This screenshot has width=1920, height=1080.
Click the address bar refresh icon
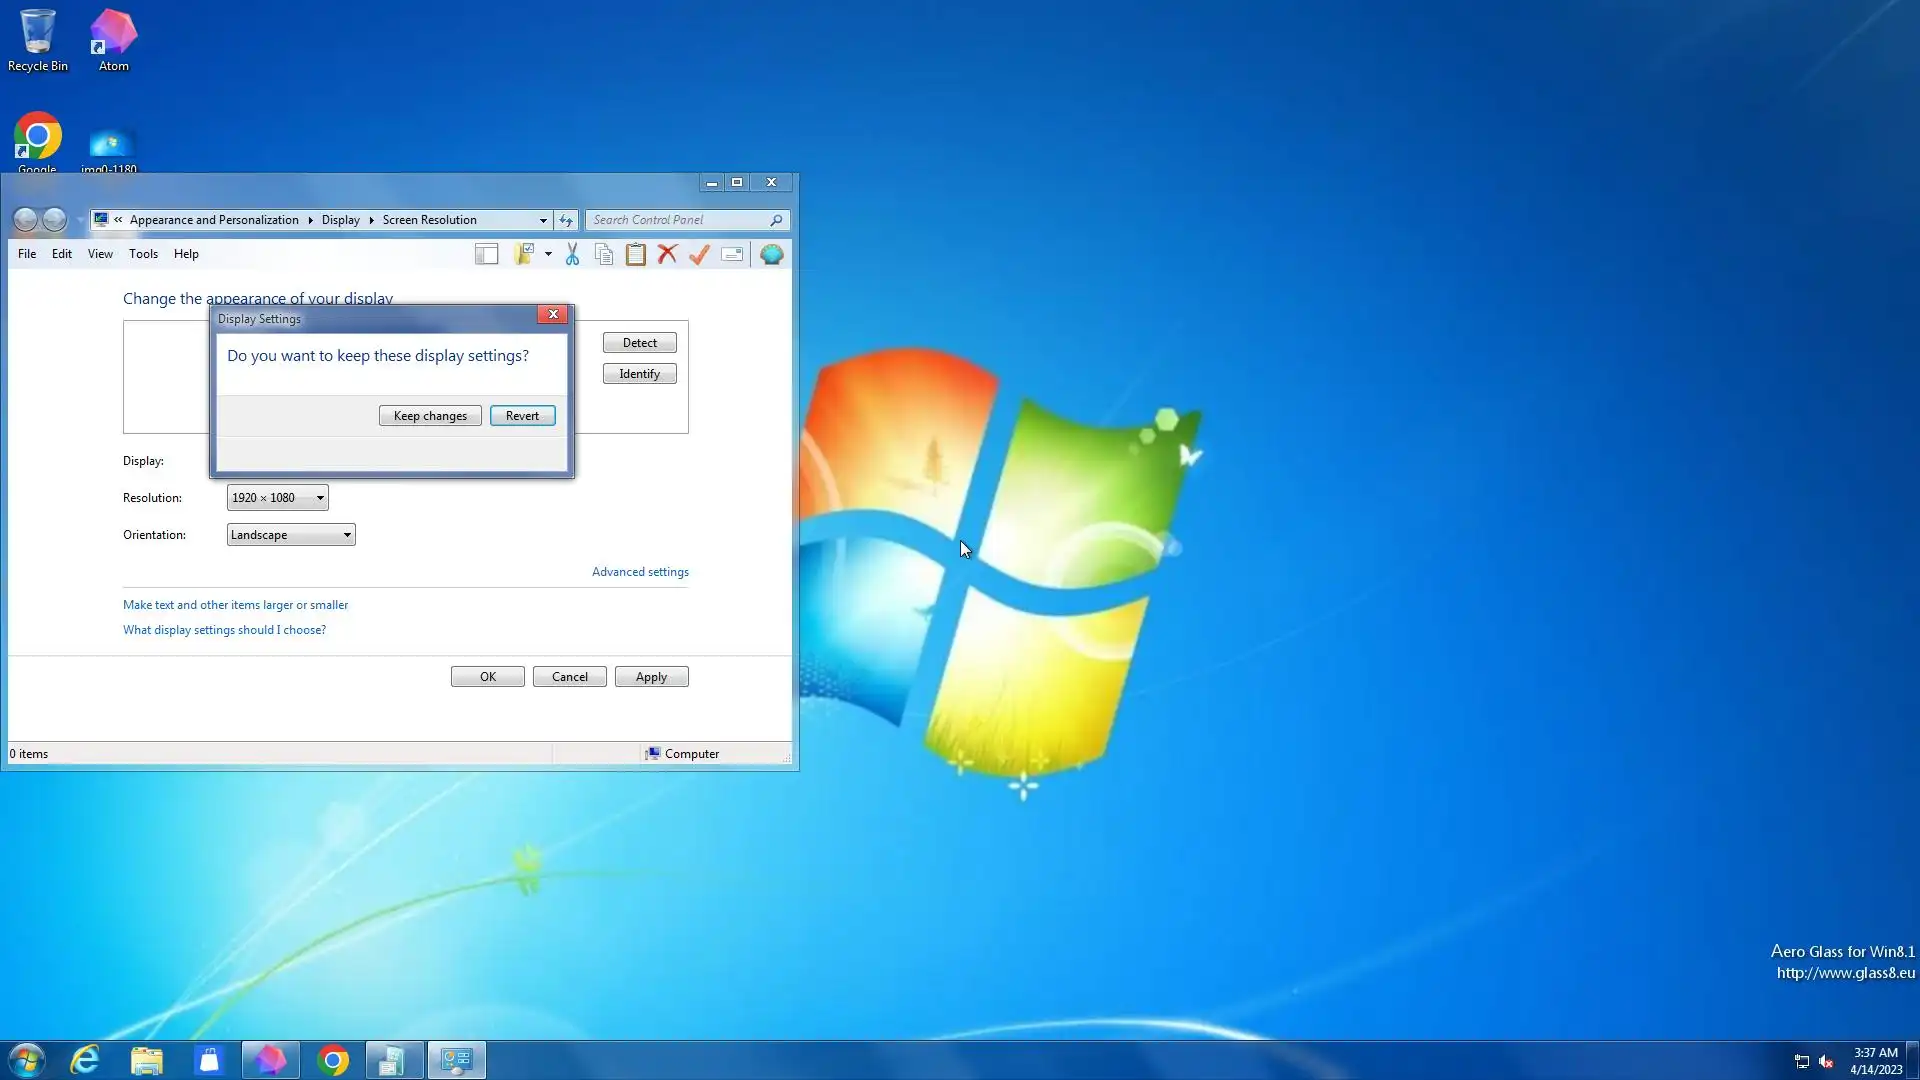tap(566, 220)
